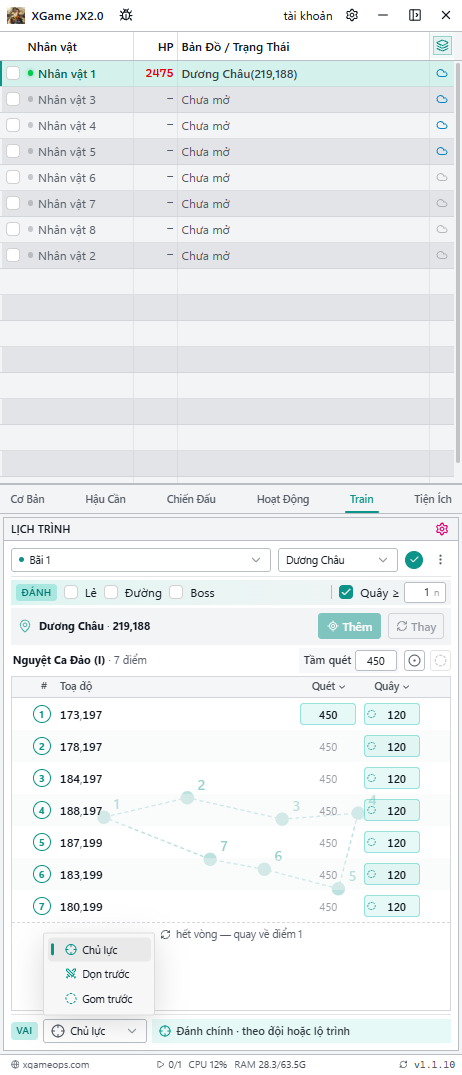Enable the Lẻ checkbox
This screenshot has width=462, height=1075.
pyautogui.click(x=71, y=592)
